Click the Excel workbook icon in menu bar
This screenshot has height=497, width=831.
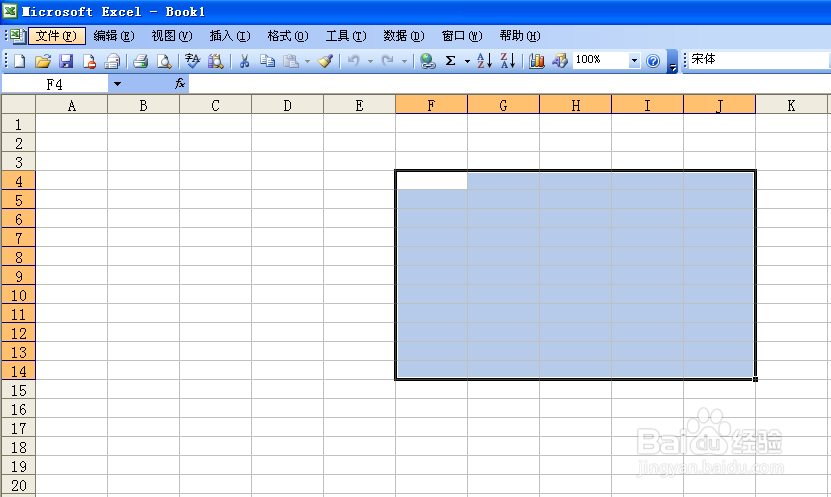(17, 36)
